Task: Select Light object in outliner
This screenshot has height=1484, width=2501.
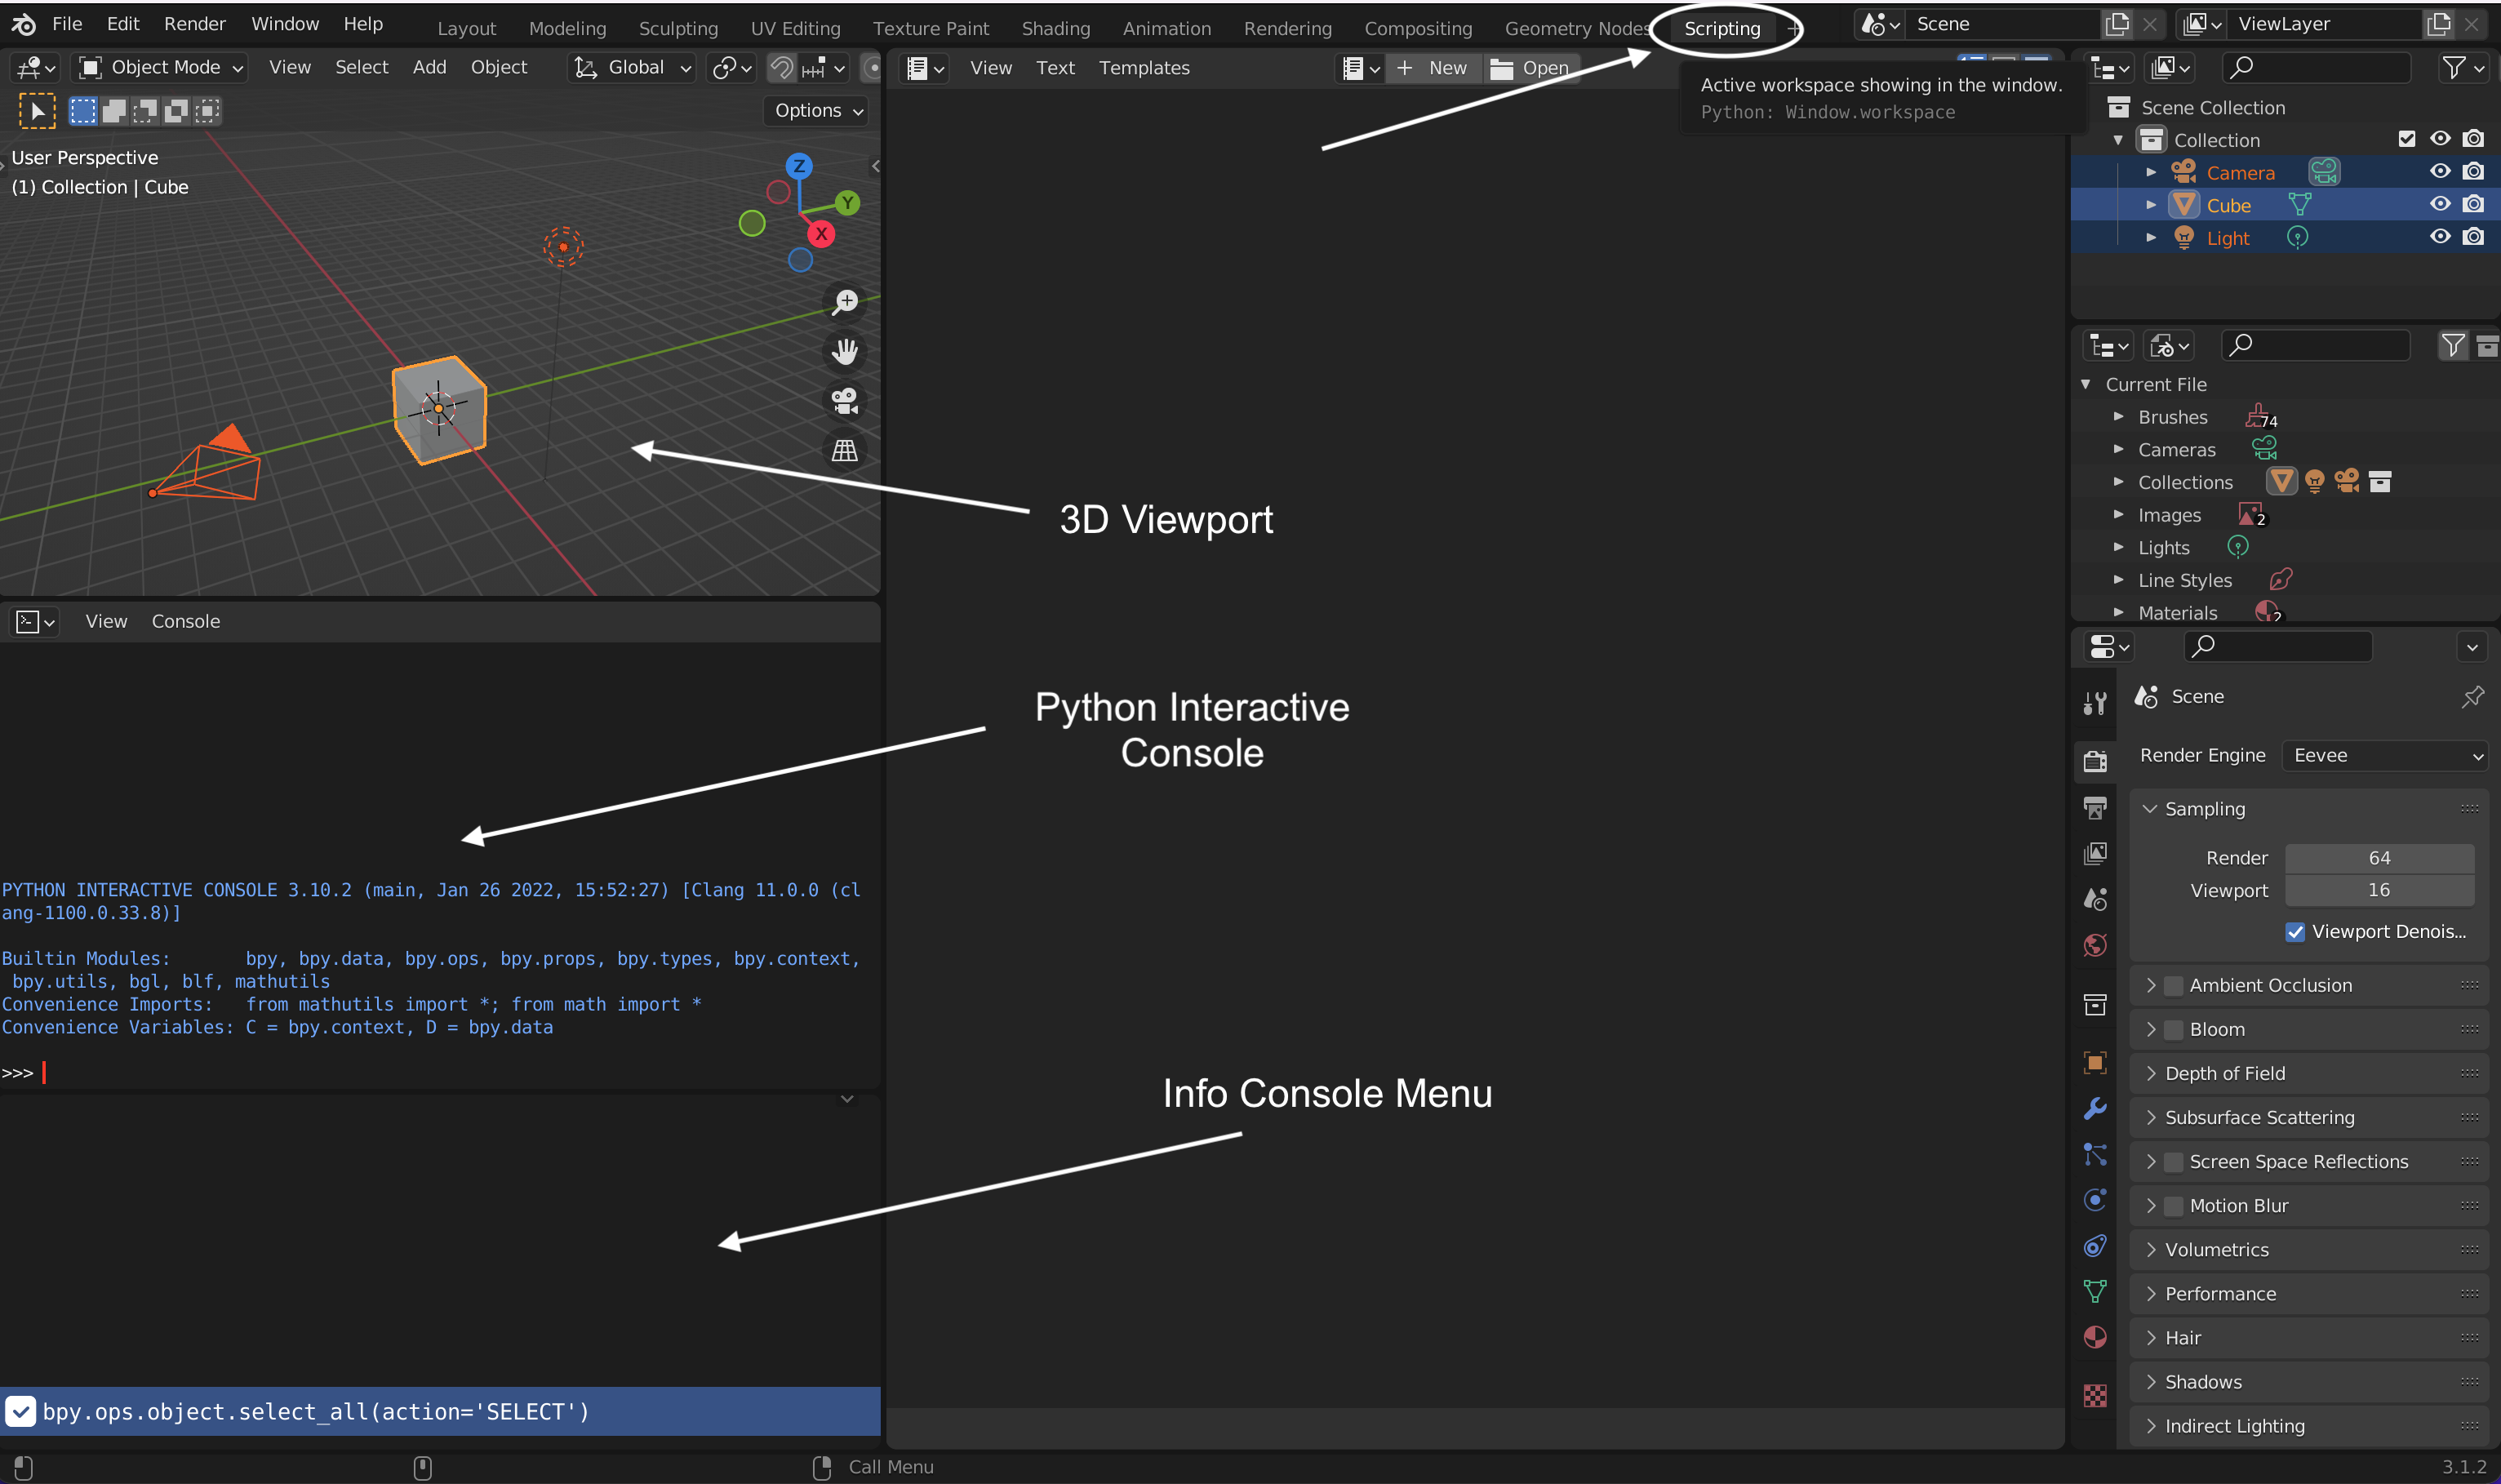Action: (2227, 238)
